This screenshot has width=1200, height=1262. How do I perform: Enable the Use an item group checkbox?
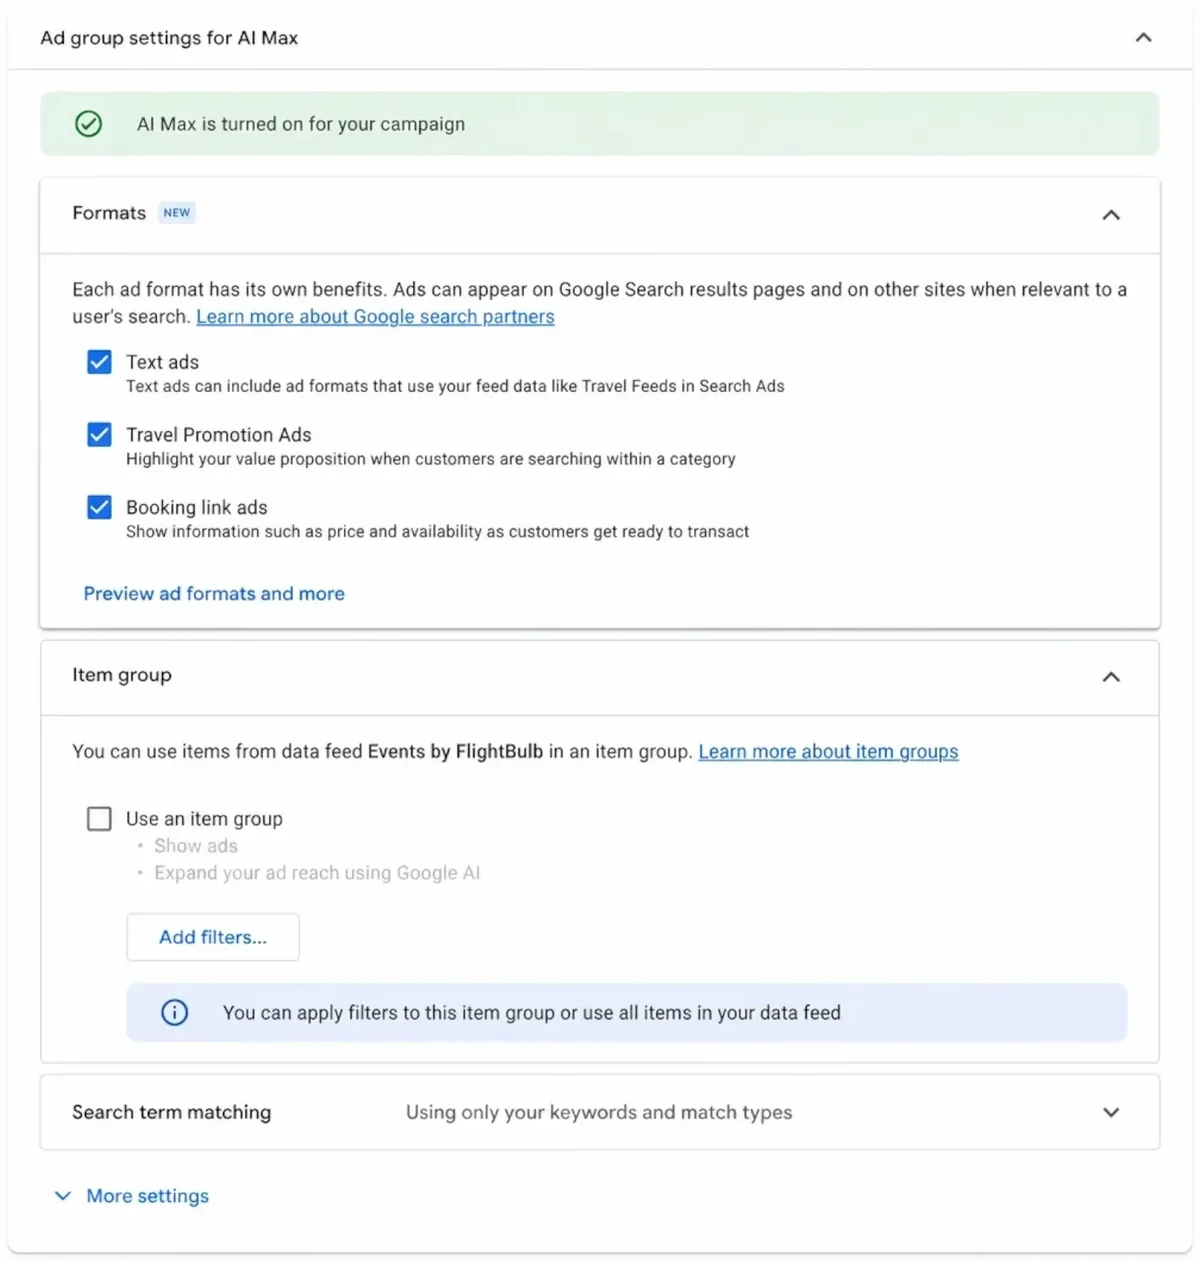pyautogui.click(x=99, y=819)
